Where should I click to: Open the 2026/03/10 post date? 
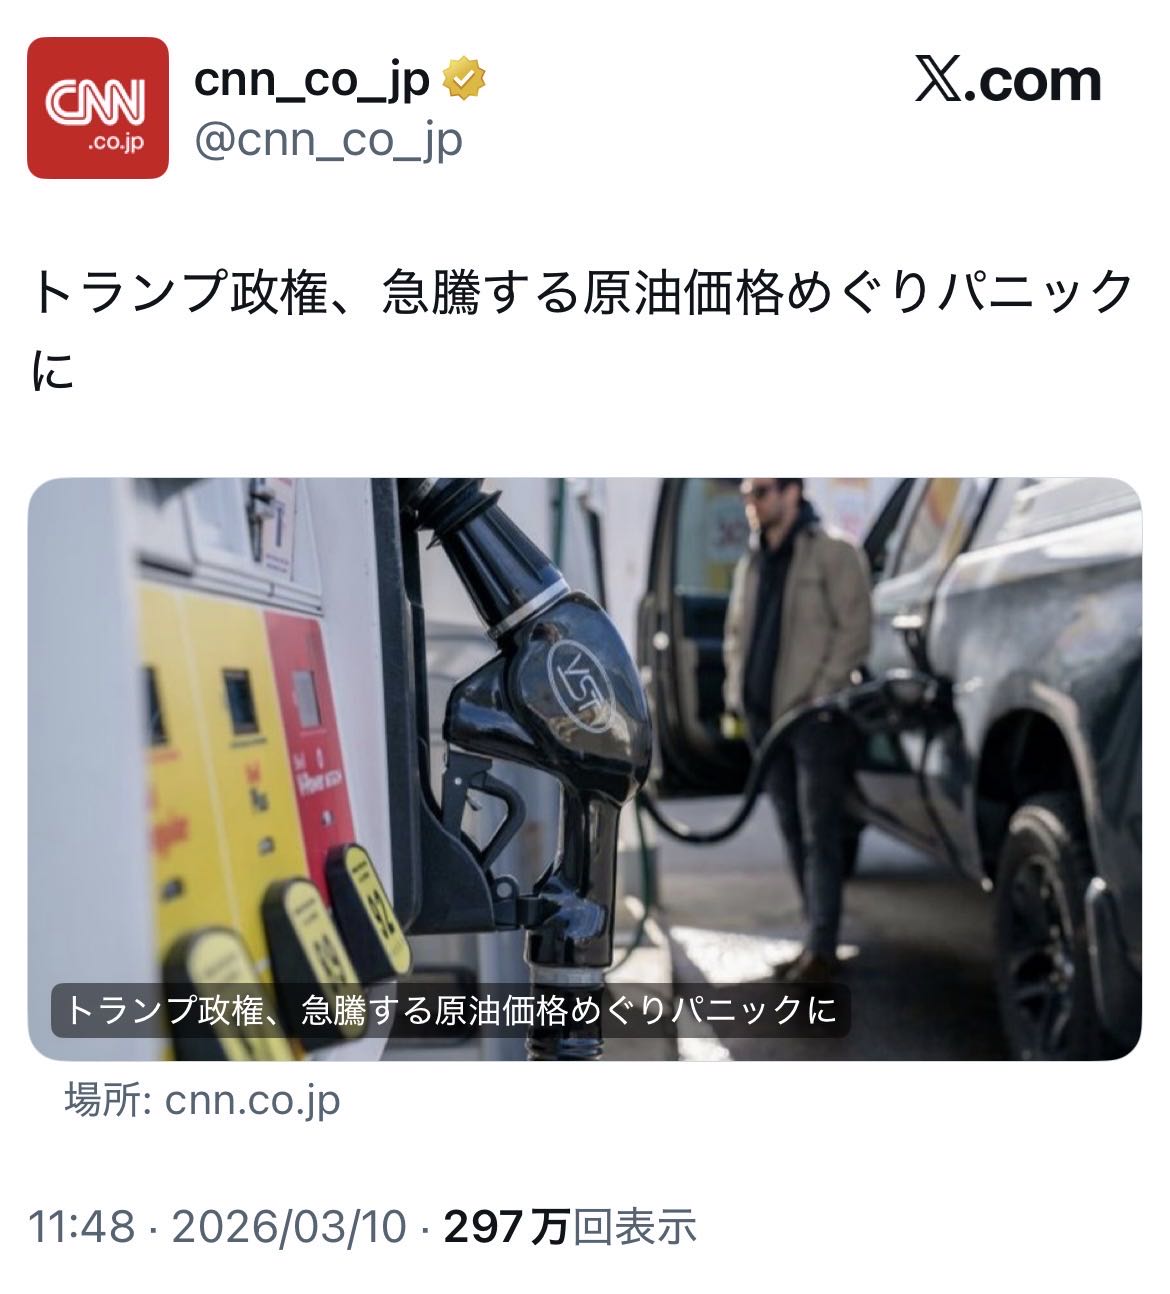tap(290, 1226)
